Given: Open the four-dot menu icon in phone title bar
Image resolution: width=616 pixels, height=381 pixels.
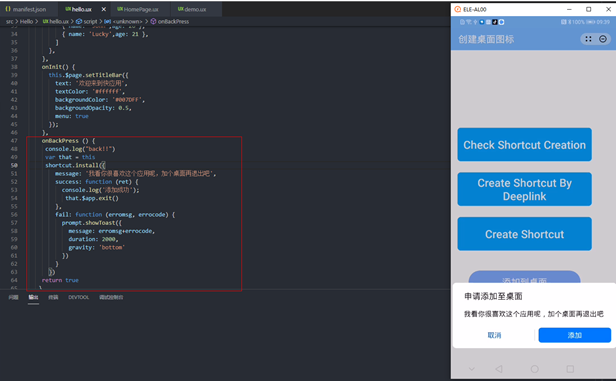Looking at the screenshot, I should pyautogui.click(x=588, y=39).
